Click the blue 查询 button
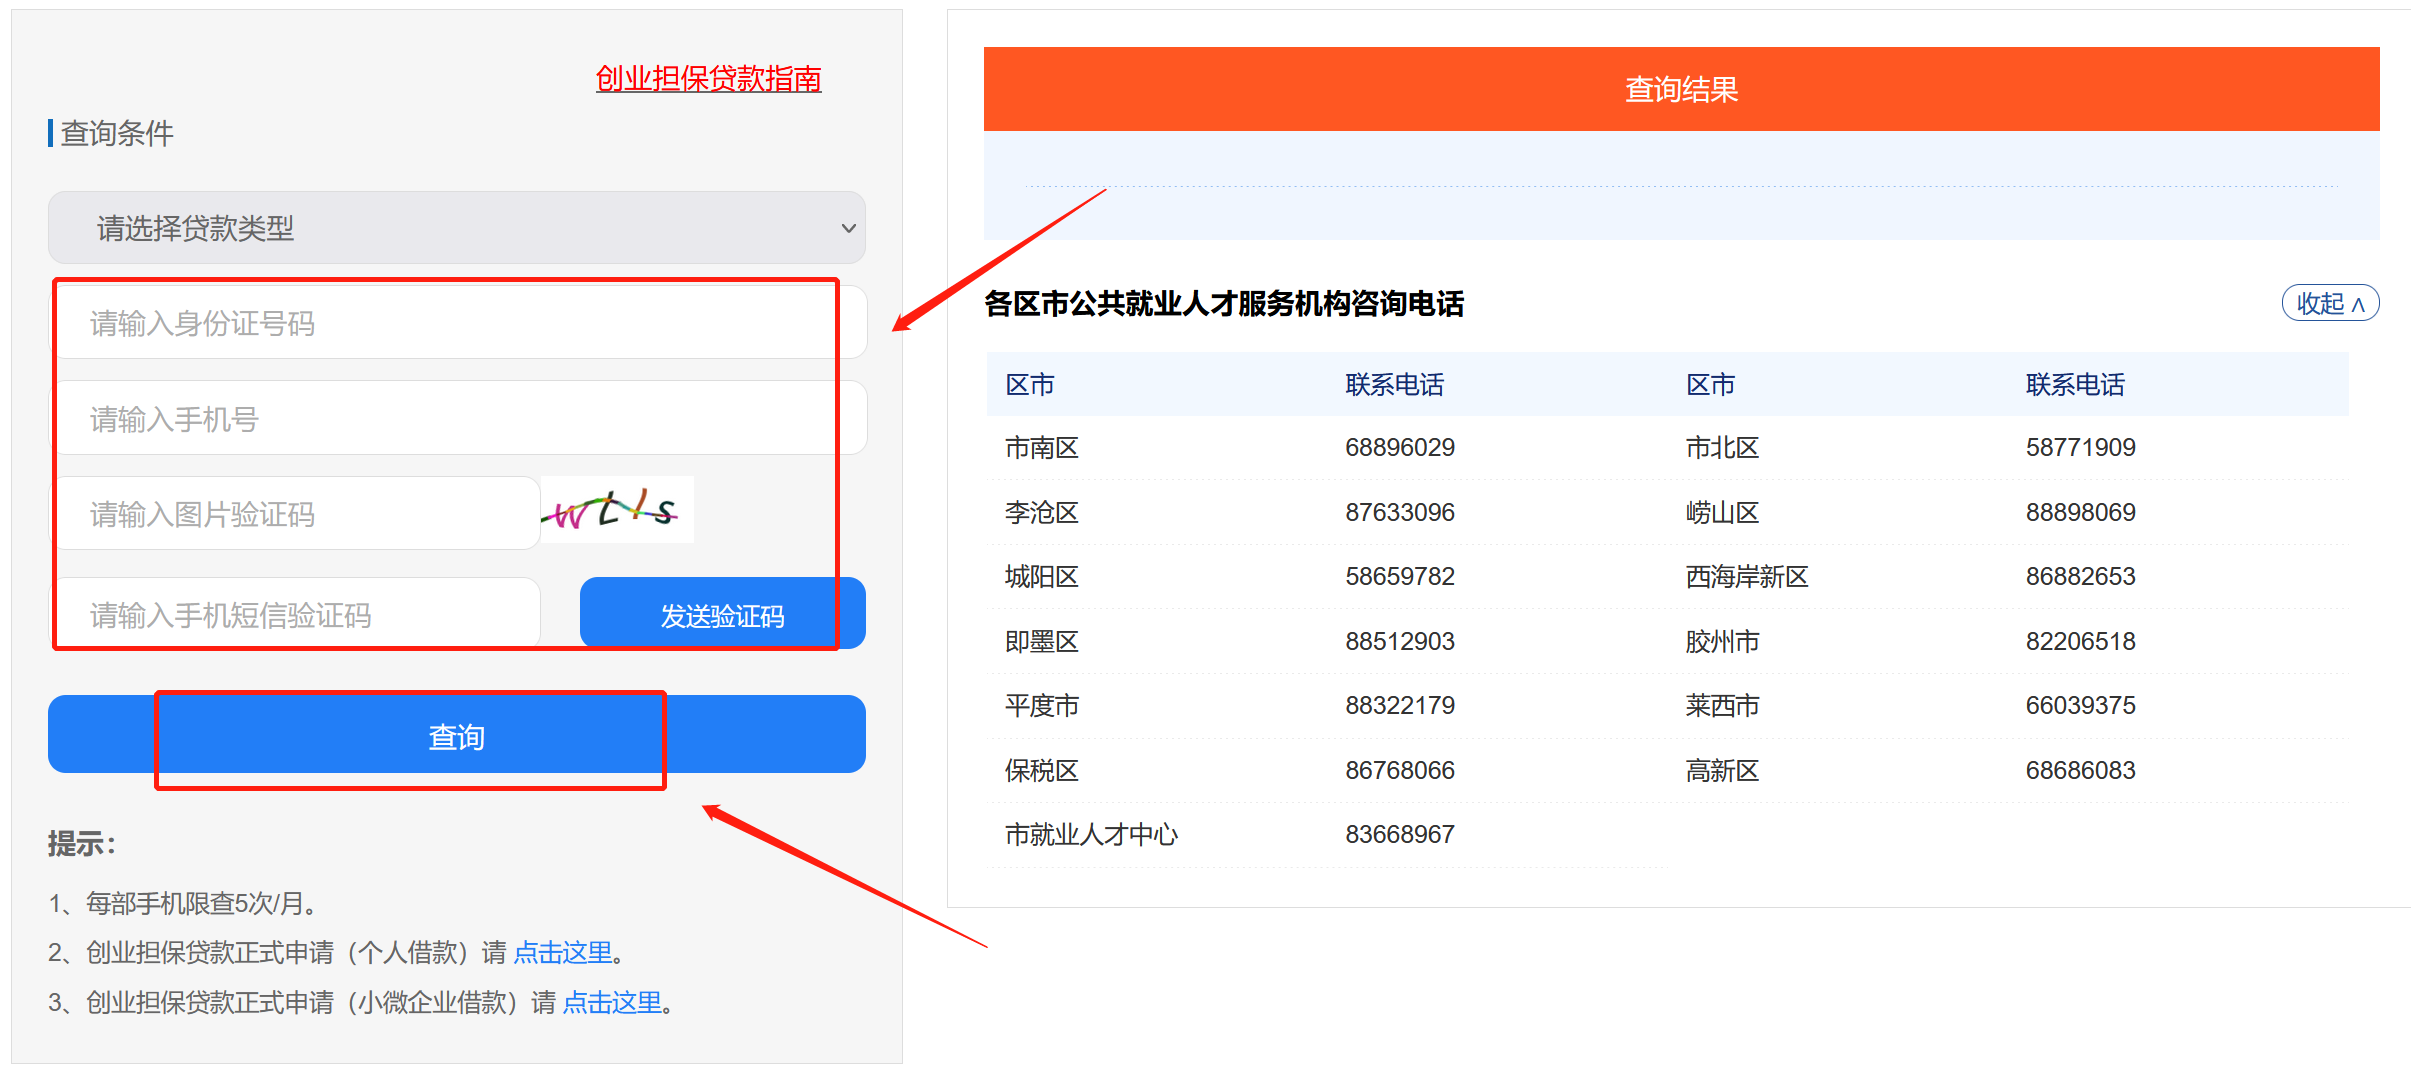 click(456, 736)
